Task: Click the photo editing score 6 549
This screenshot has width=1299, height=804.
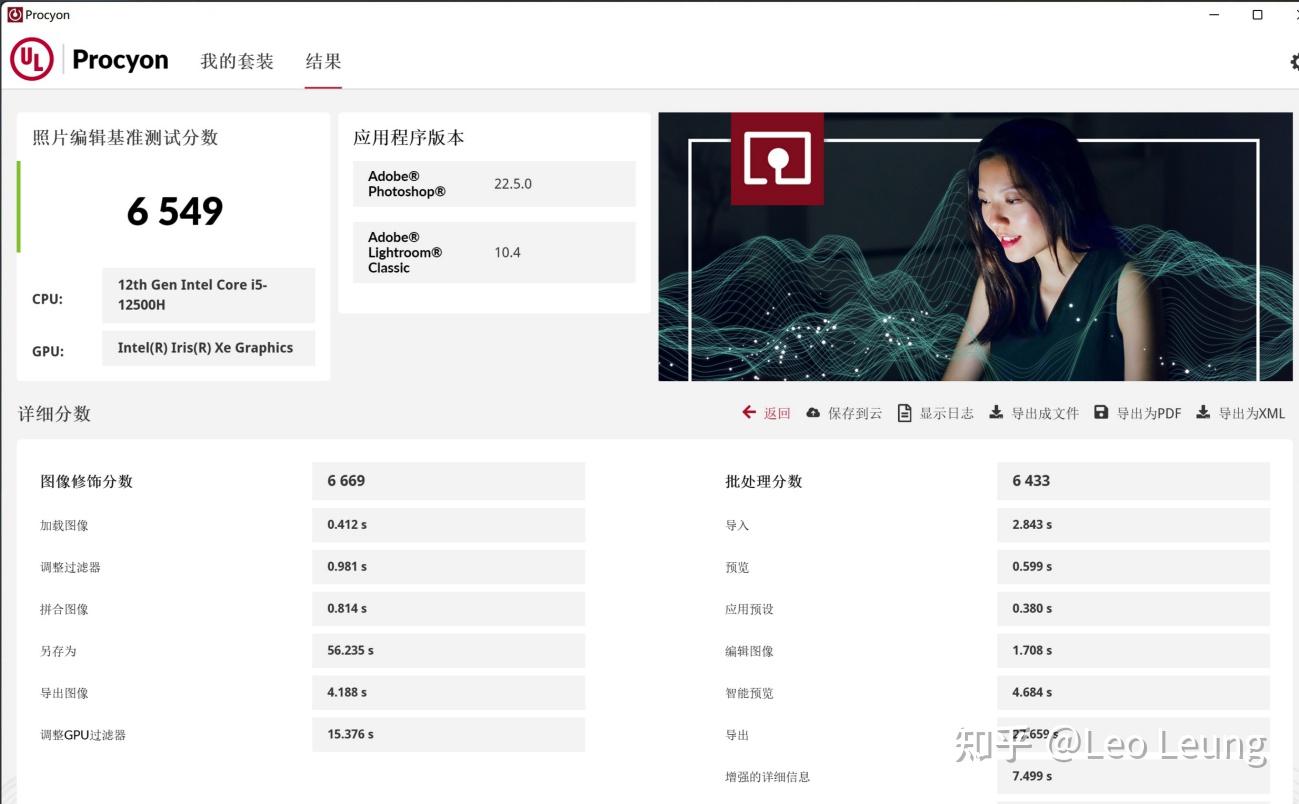Action: pos(174,210)
